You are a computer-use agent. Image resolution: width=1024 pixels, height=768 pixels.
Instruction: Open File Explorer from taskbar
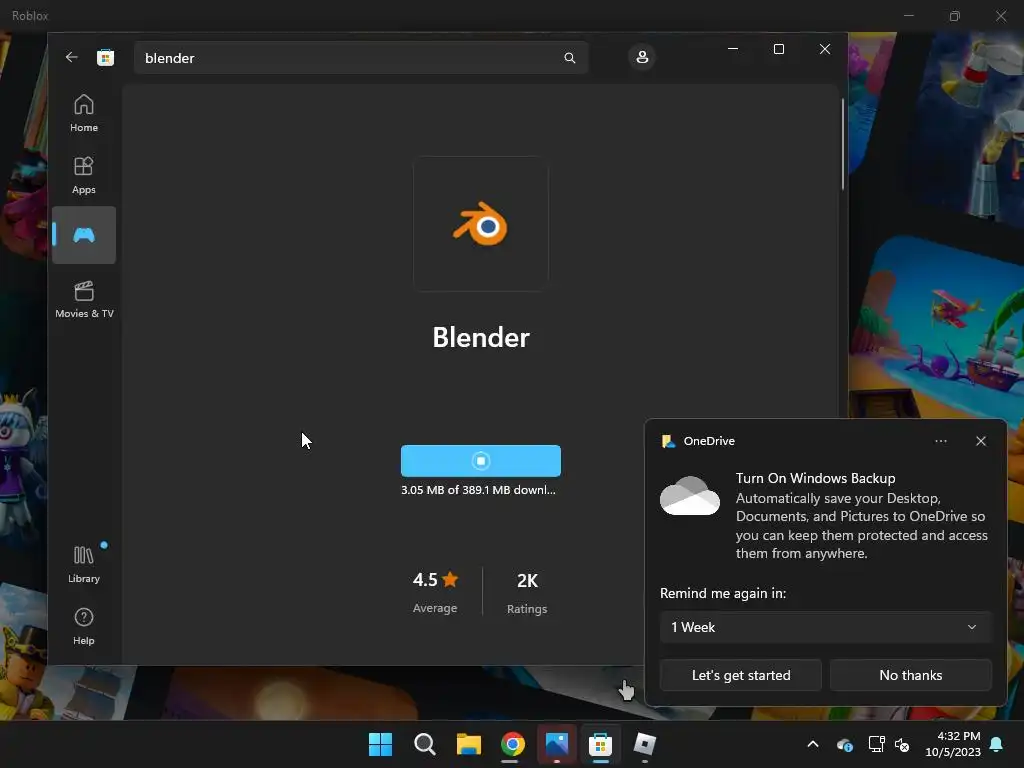468,744
